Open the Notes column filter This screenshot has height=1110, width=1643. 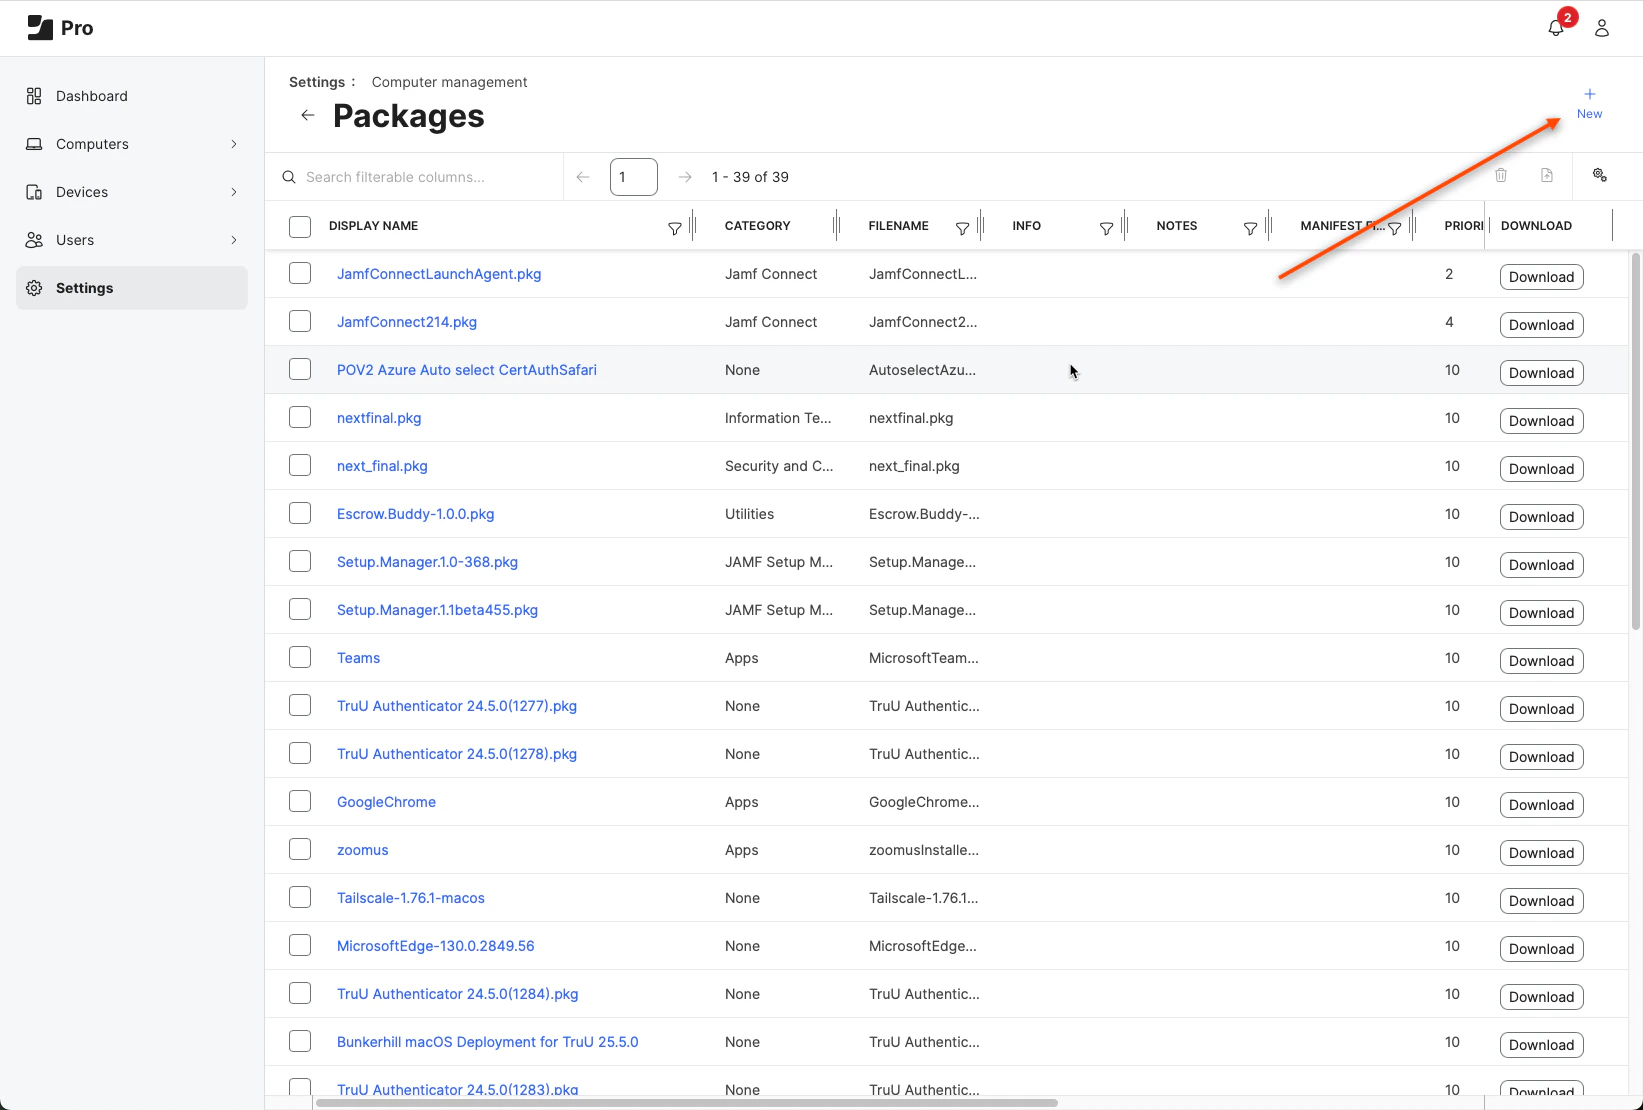click(1251, 229)
